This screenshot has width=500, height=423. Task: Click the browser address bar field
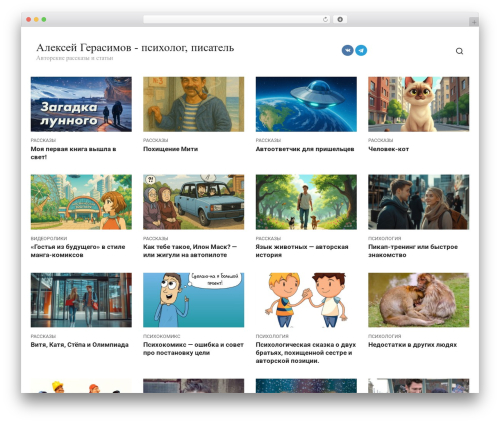(x=236, y=20)
